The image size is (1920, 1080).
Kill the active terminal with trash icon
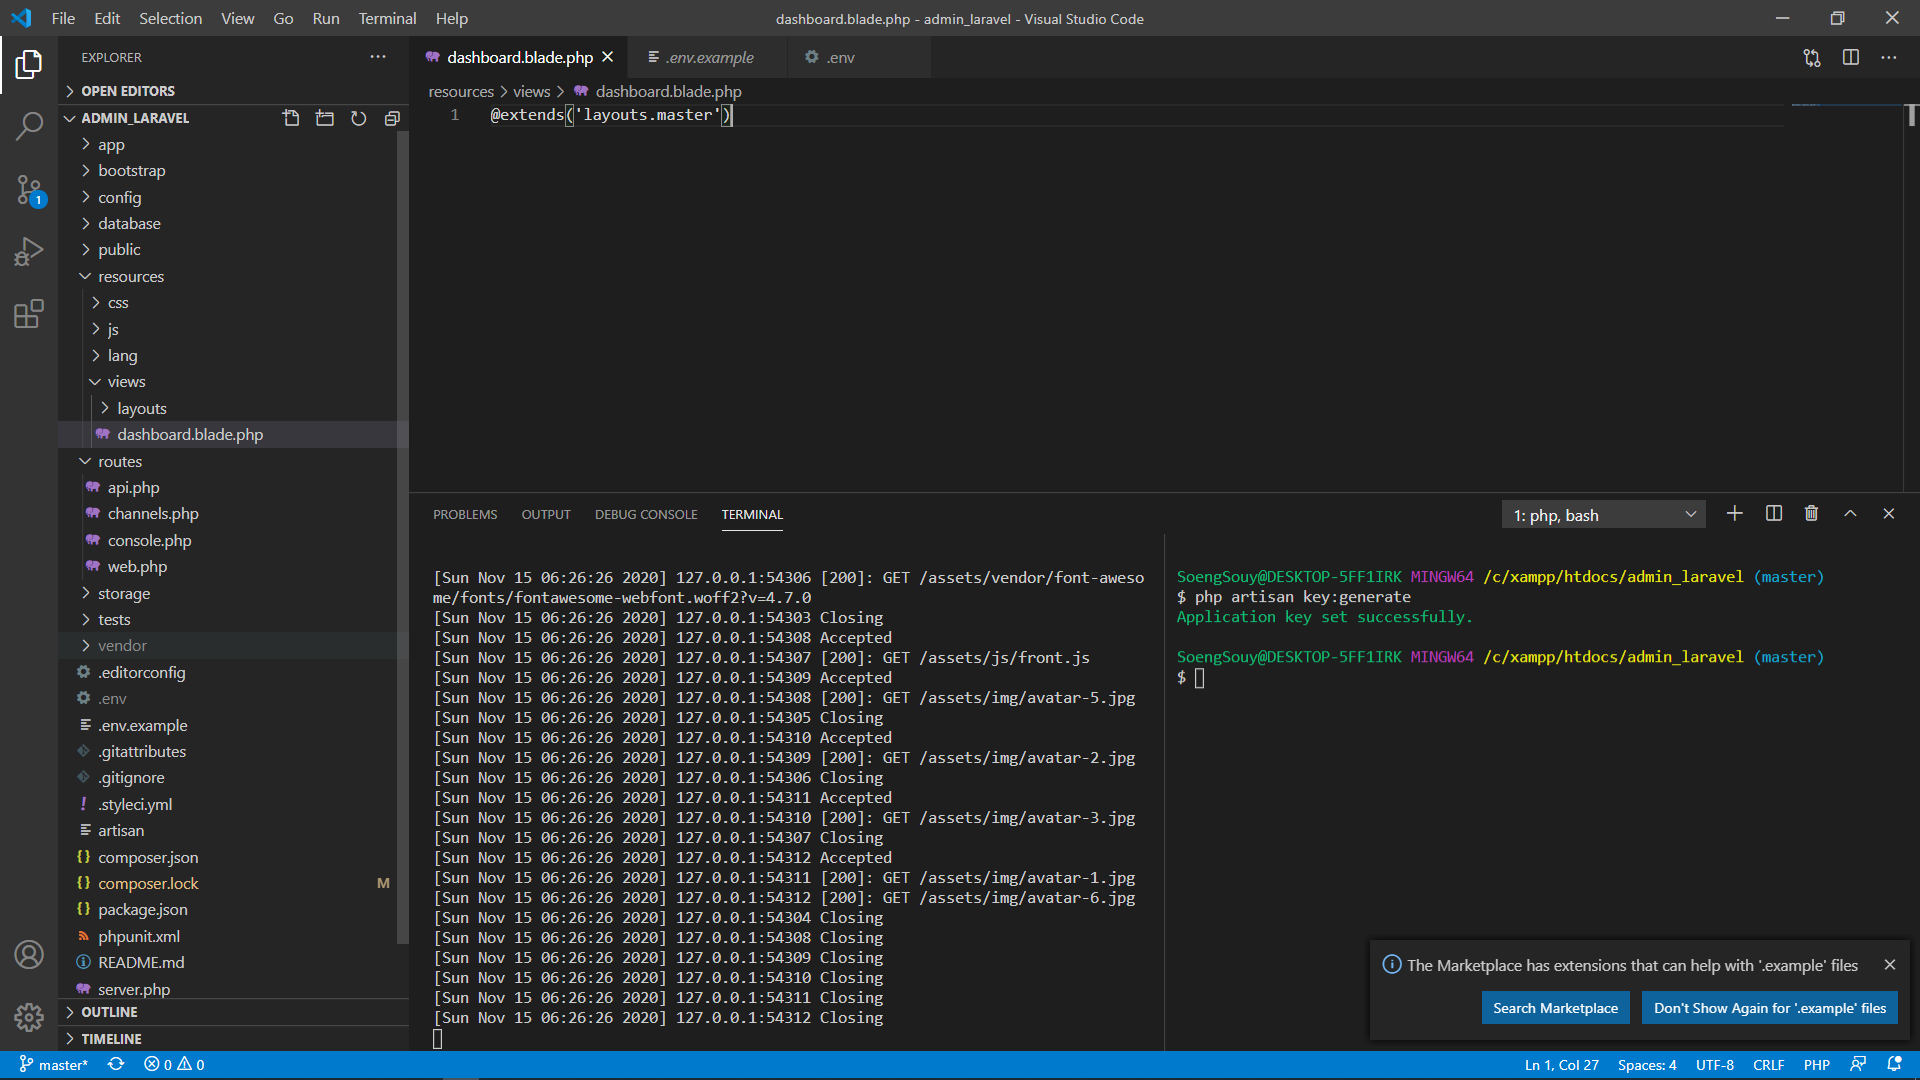tap(1810, 513)
